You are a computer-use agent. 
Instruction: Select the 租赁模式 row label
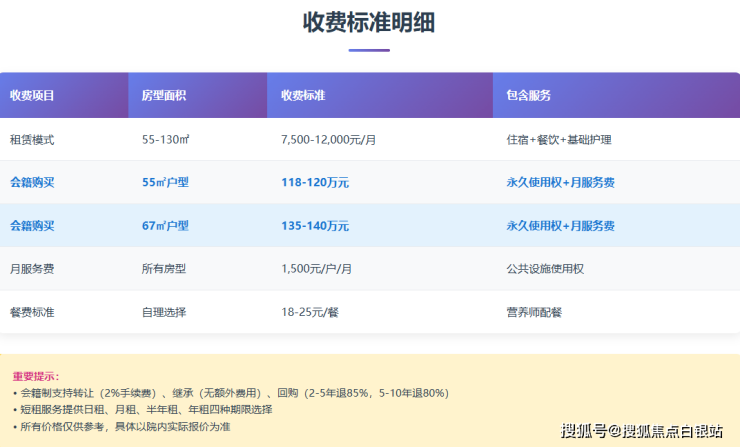[x=32, y=140]
